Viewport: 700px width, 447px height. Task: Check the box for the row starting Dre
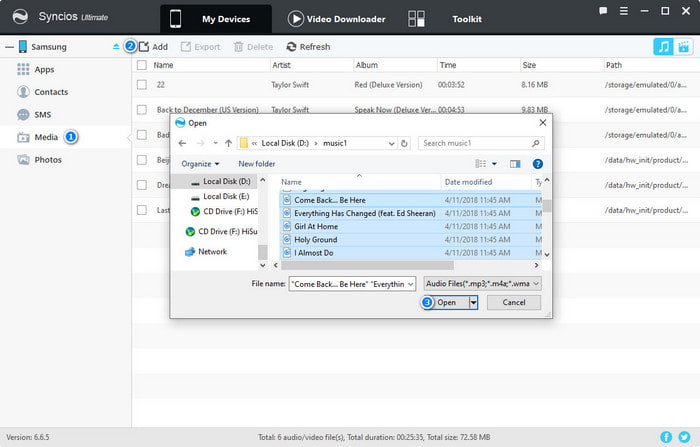click(142, 184)
